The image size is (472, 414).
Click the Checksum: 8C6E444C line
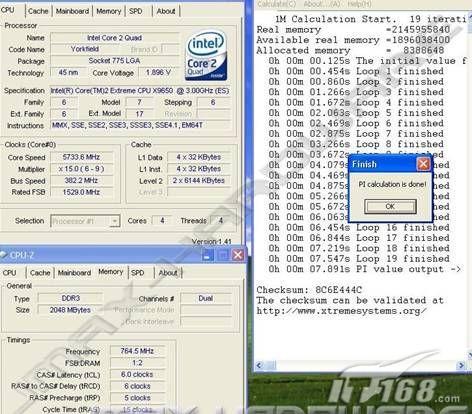click(309, 290)
